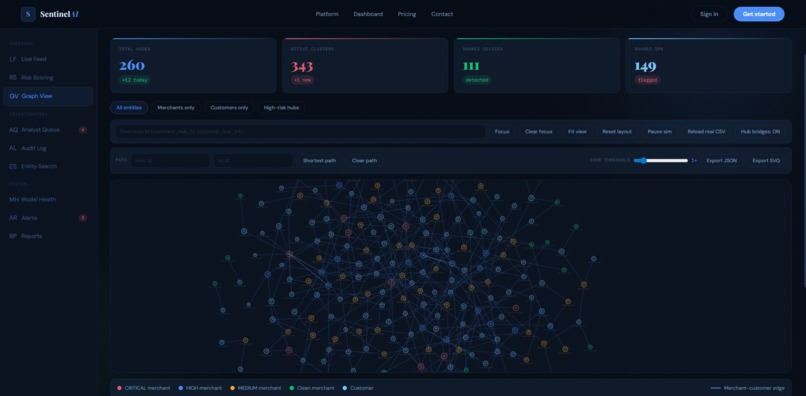
Task: Select the High-risk hubs filter chip
Action: coord(281,107)
